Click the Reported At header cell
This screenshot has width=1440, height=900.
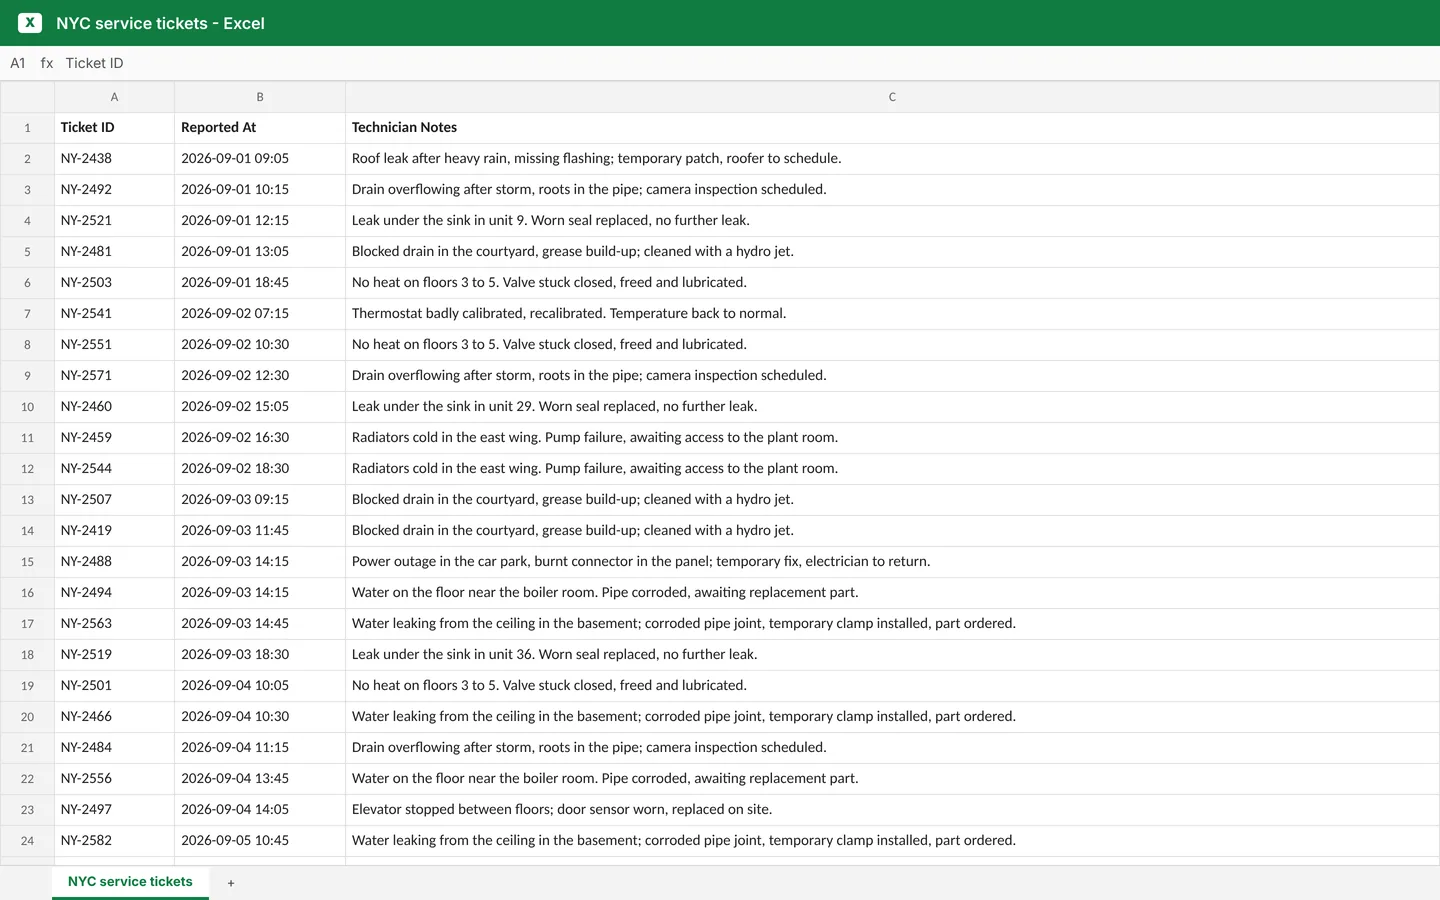pos(260,128)
